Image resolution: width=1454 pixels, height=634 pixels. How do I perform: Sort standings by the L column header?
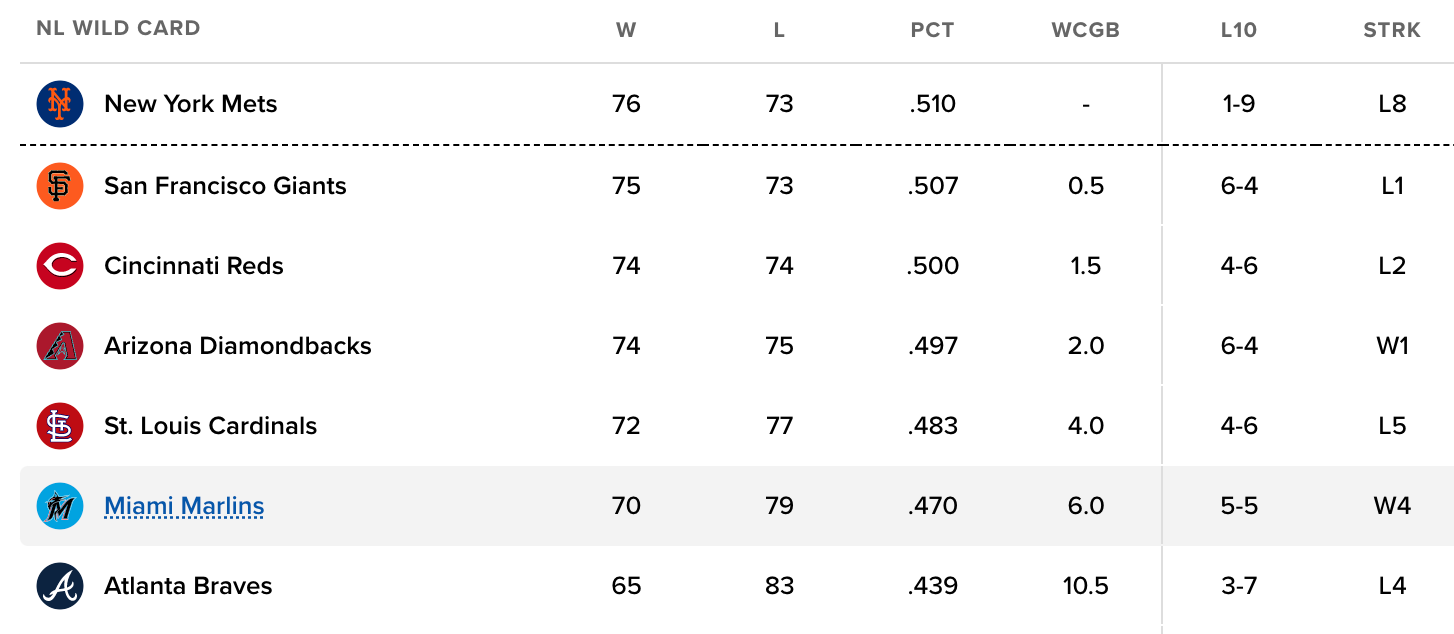779,30
